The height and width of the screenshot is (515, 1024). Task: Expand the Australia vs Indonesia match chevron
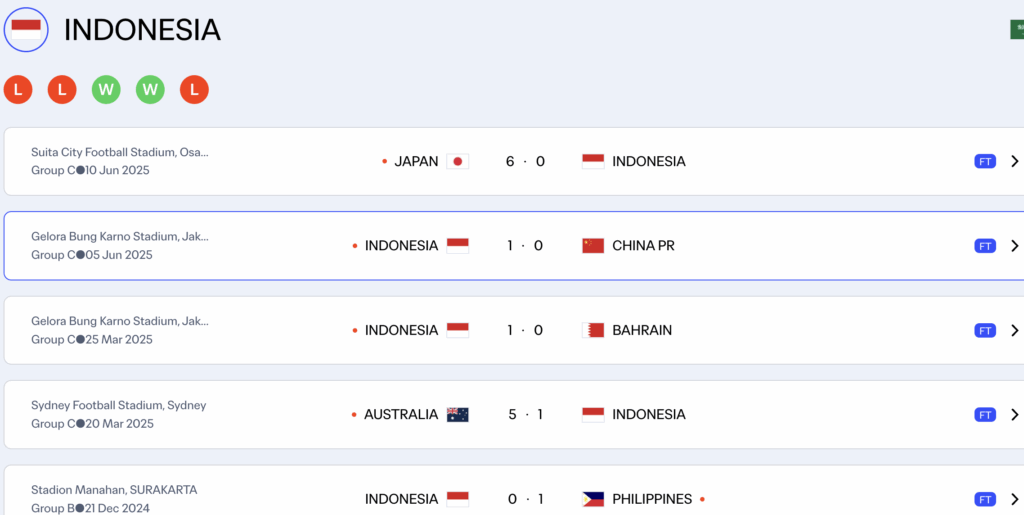point(1015,414)
